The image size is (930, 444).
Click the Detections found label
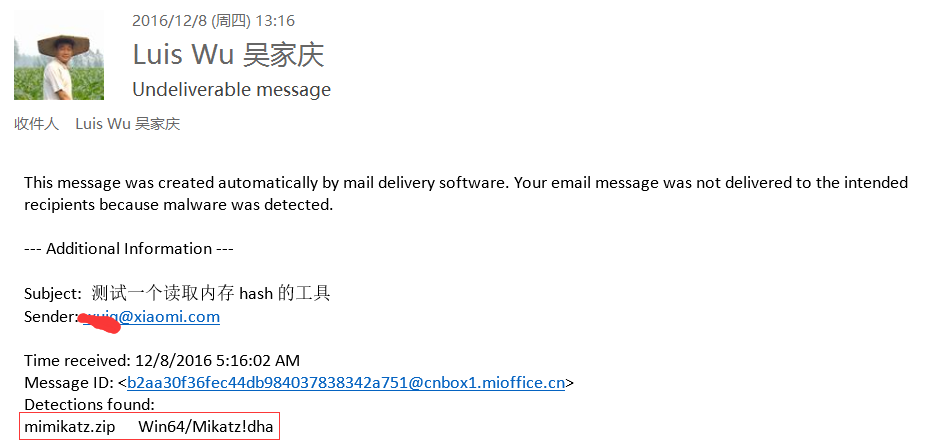(90, 405)
